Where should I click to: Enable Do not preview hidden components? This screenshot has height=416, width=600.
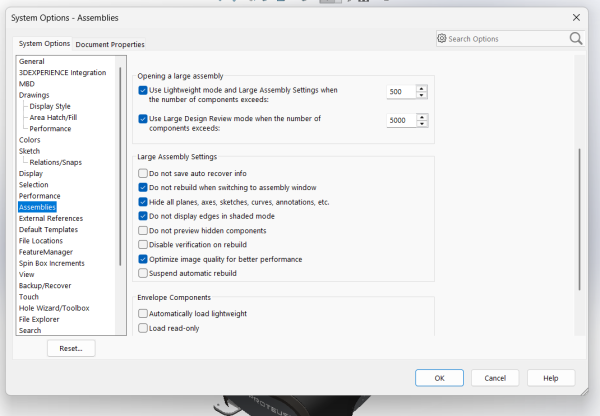click(x=143, y=230)
